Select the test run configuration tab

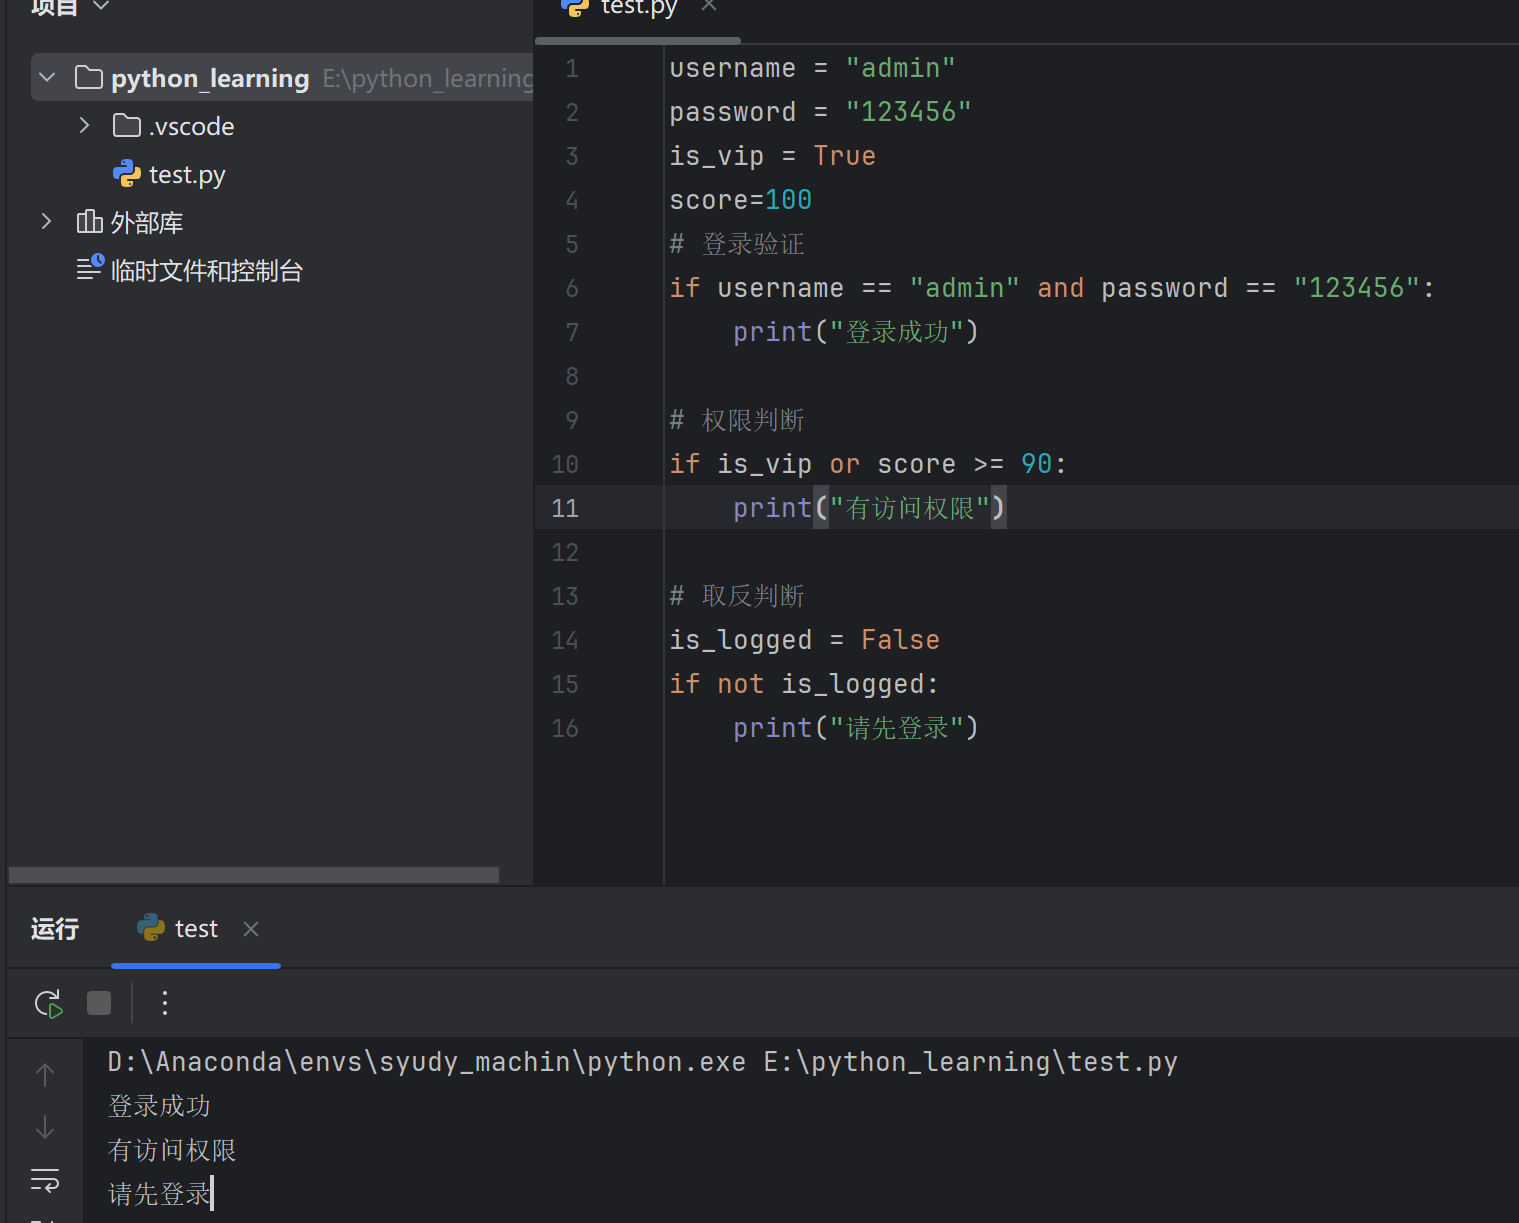(195, 929)
